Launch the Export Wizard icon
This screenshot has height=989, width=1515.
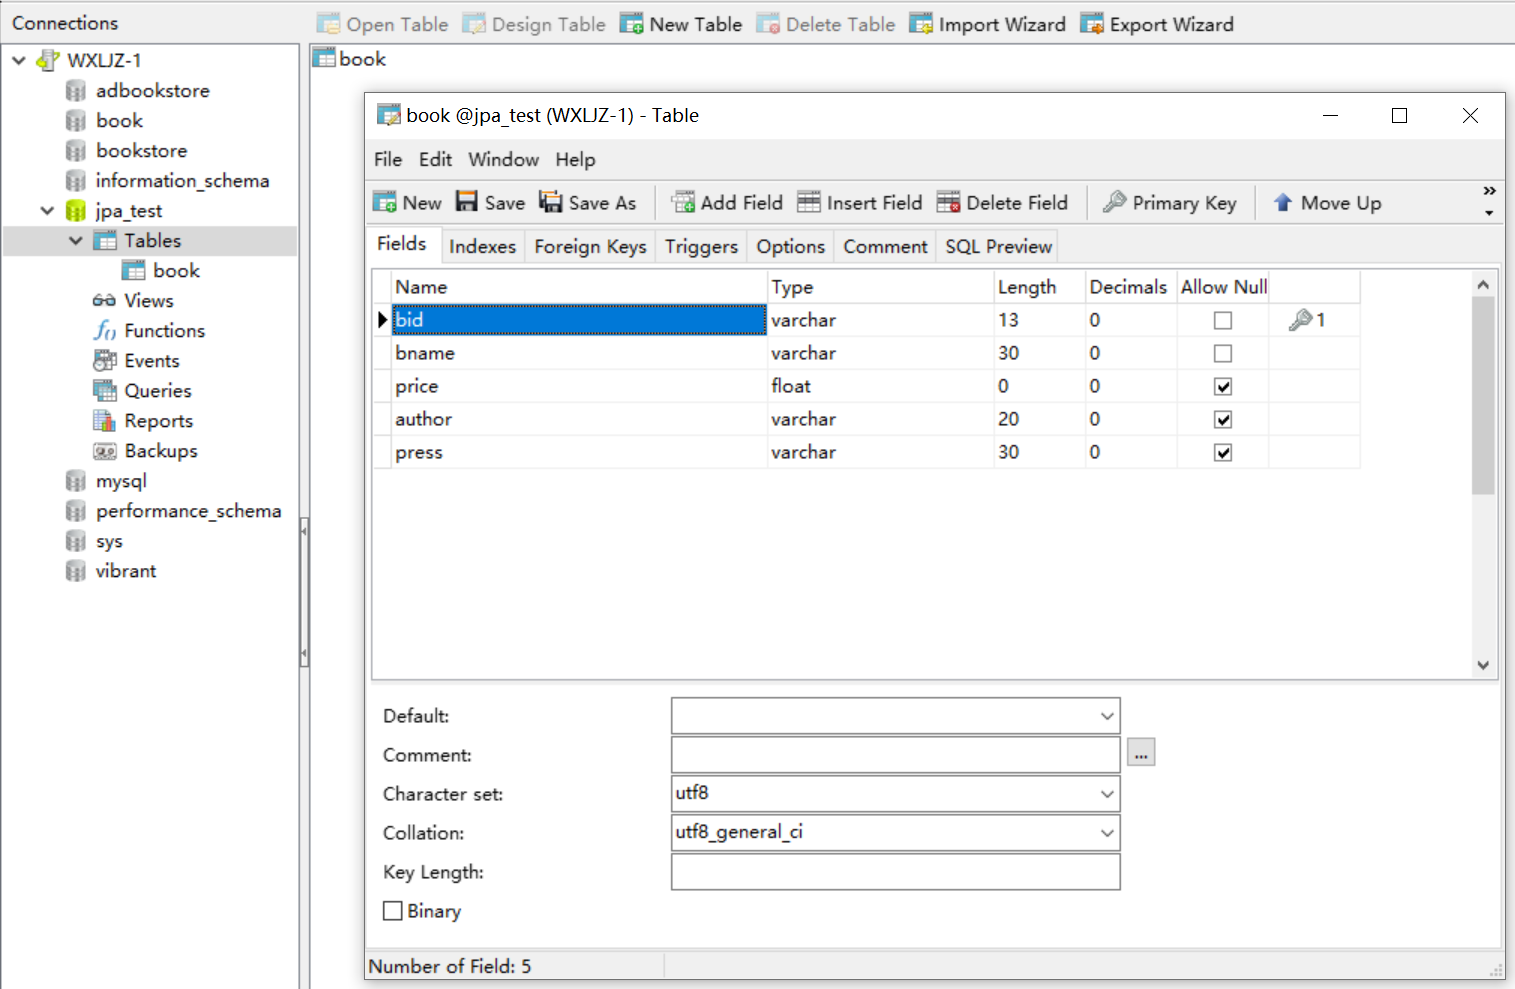pyautogui.click(x=1092, y=24)
